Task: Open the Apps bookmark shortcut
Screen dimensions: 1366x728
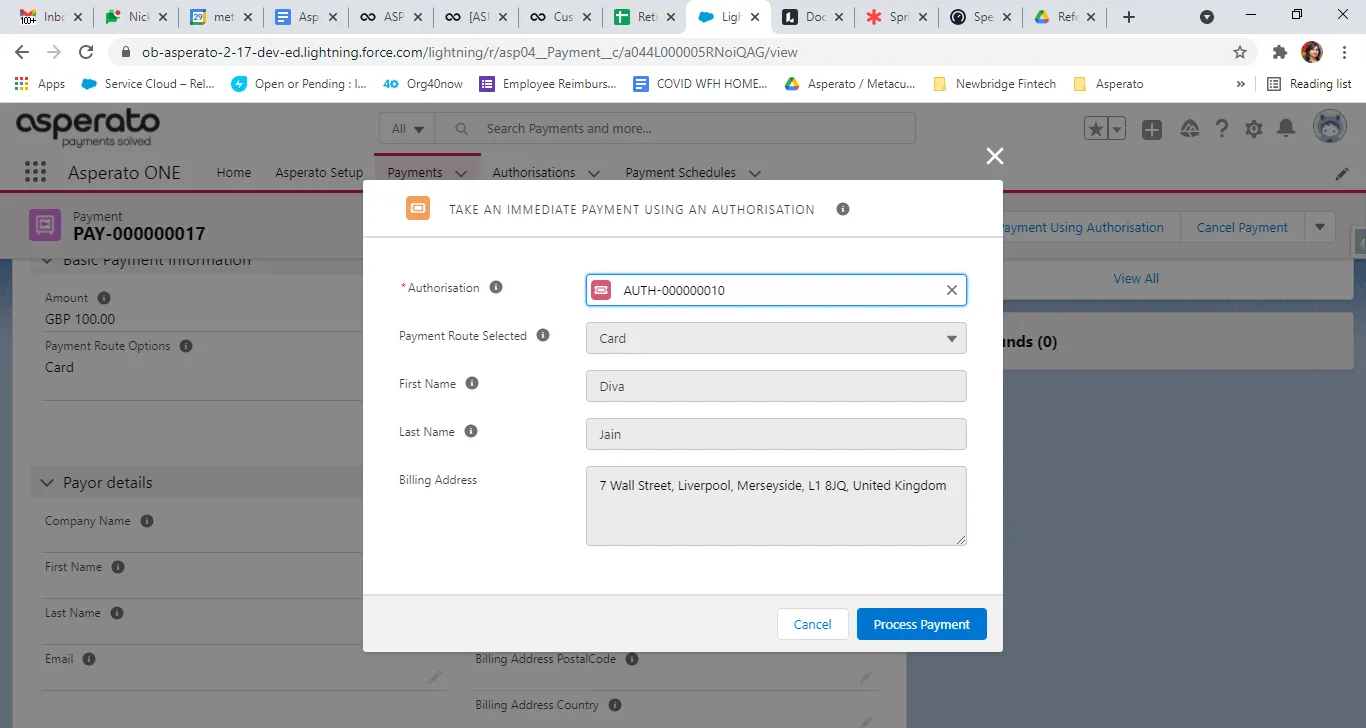Action: [x=40, y=84]
